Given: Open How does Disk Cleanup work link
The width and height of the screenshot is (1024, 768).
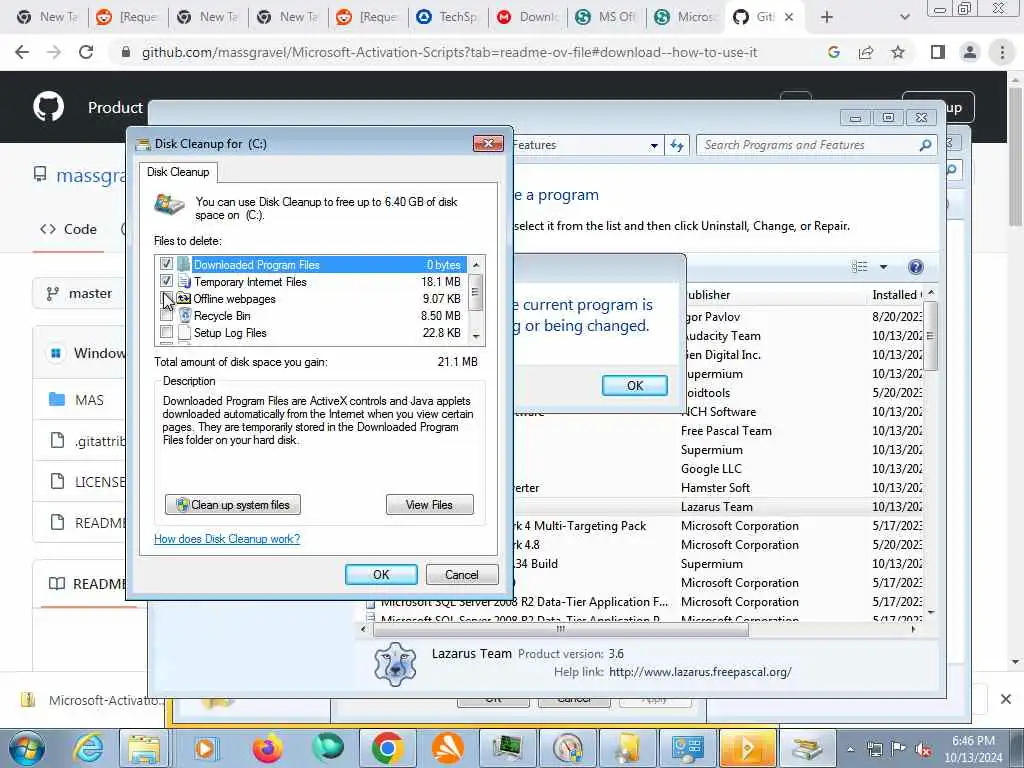Looking at the screenshot, I should tap(227, 539).
